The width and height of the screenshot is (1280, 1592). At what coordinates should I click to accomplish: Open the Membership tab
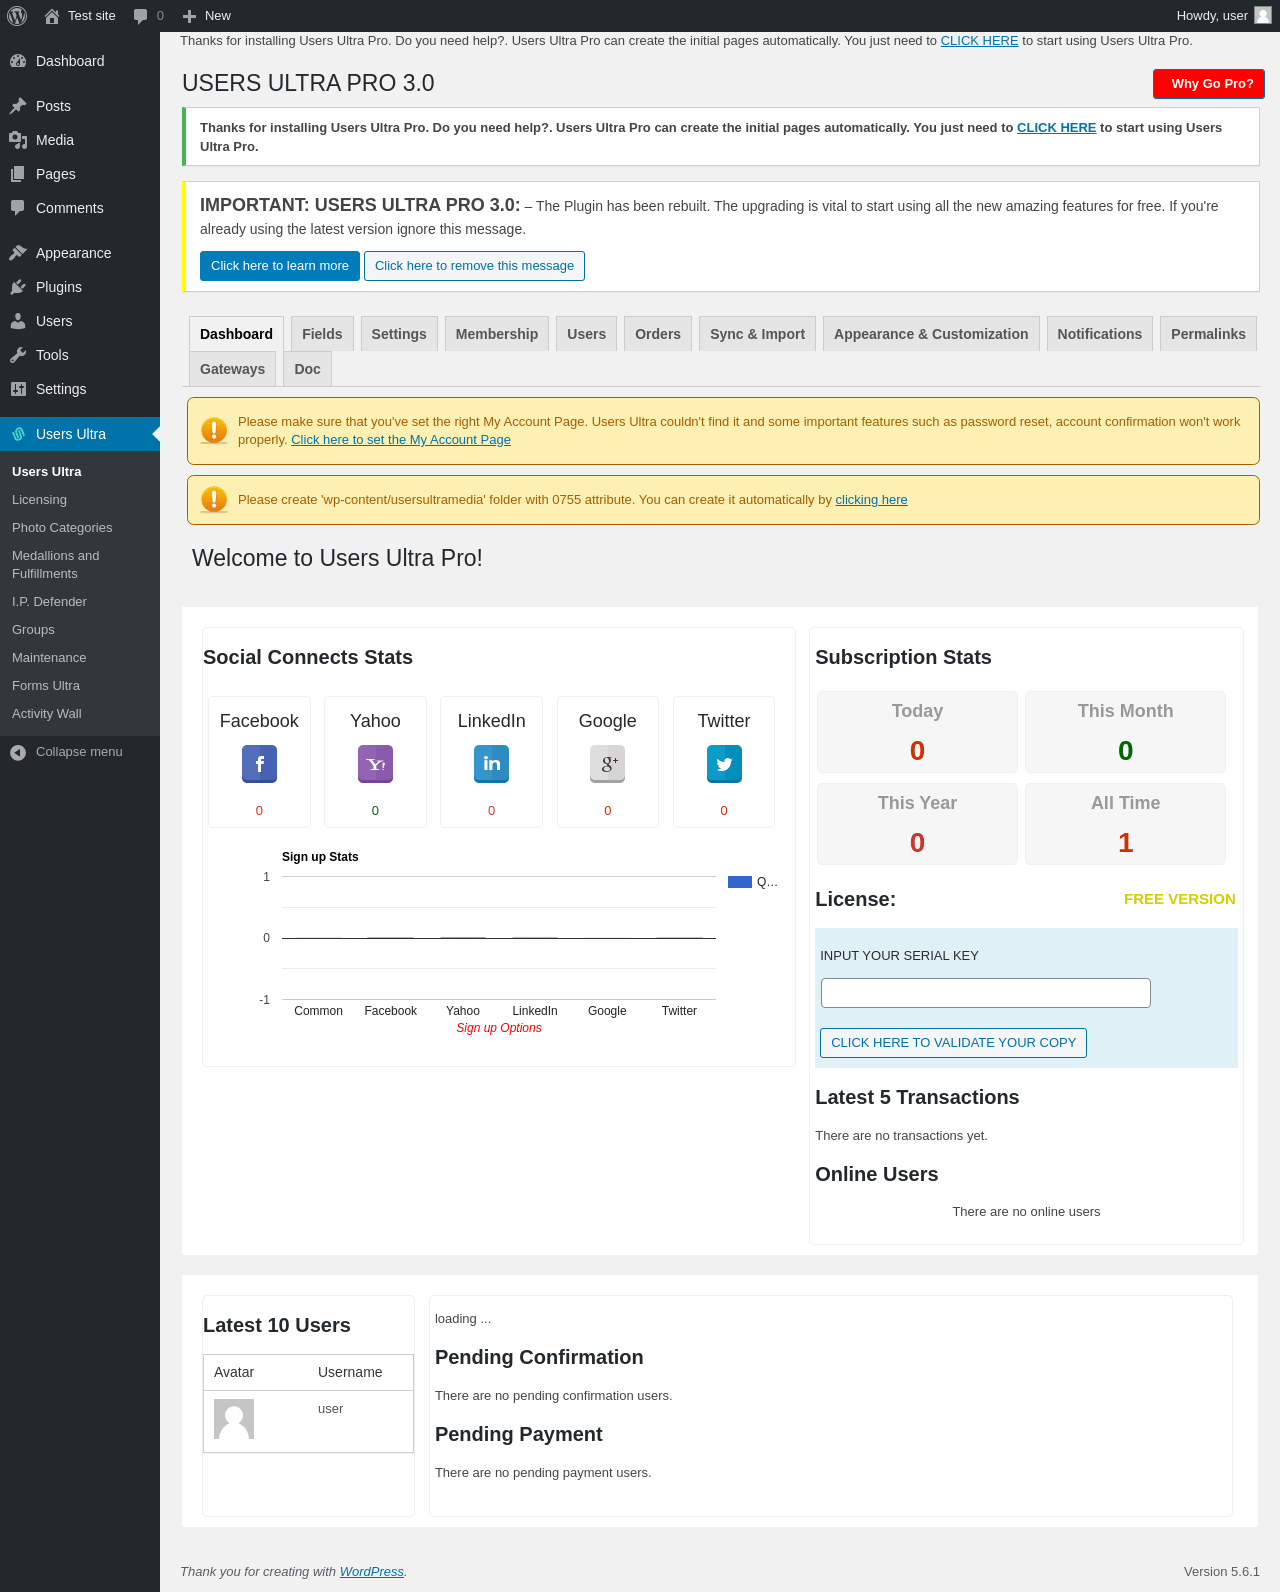point(497,334)
